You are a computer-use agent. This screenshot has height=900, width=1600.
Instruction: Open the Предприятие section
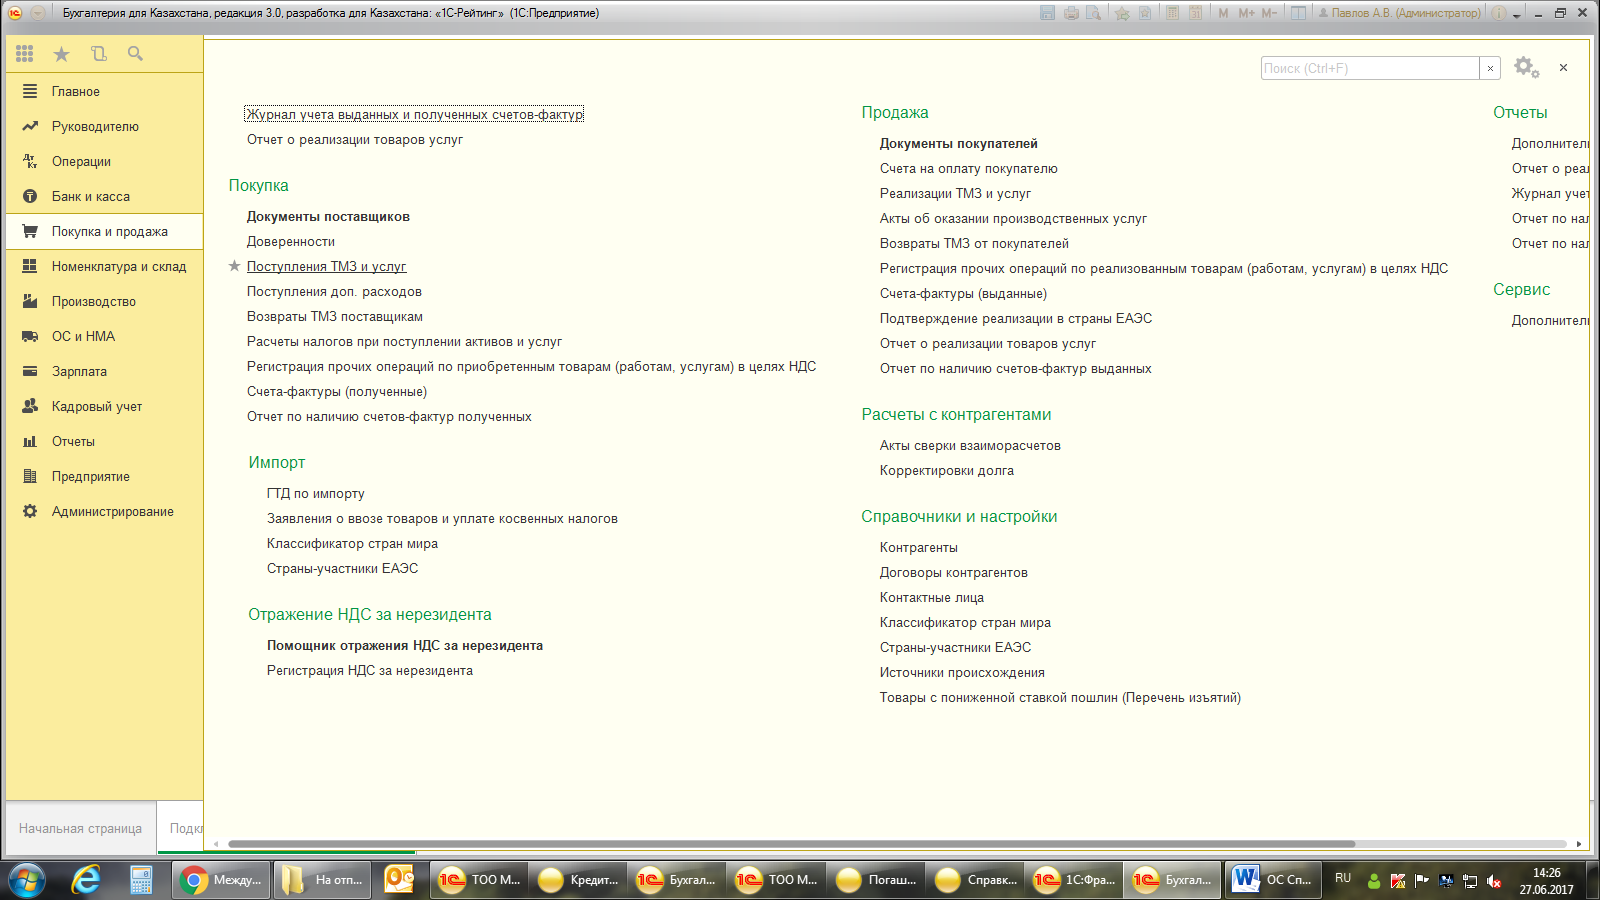104,476
